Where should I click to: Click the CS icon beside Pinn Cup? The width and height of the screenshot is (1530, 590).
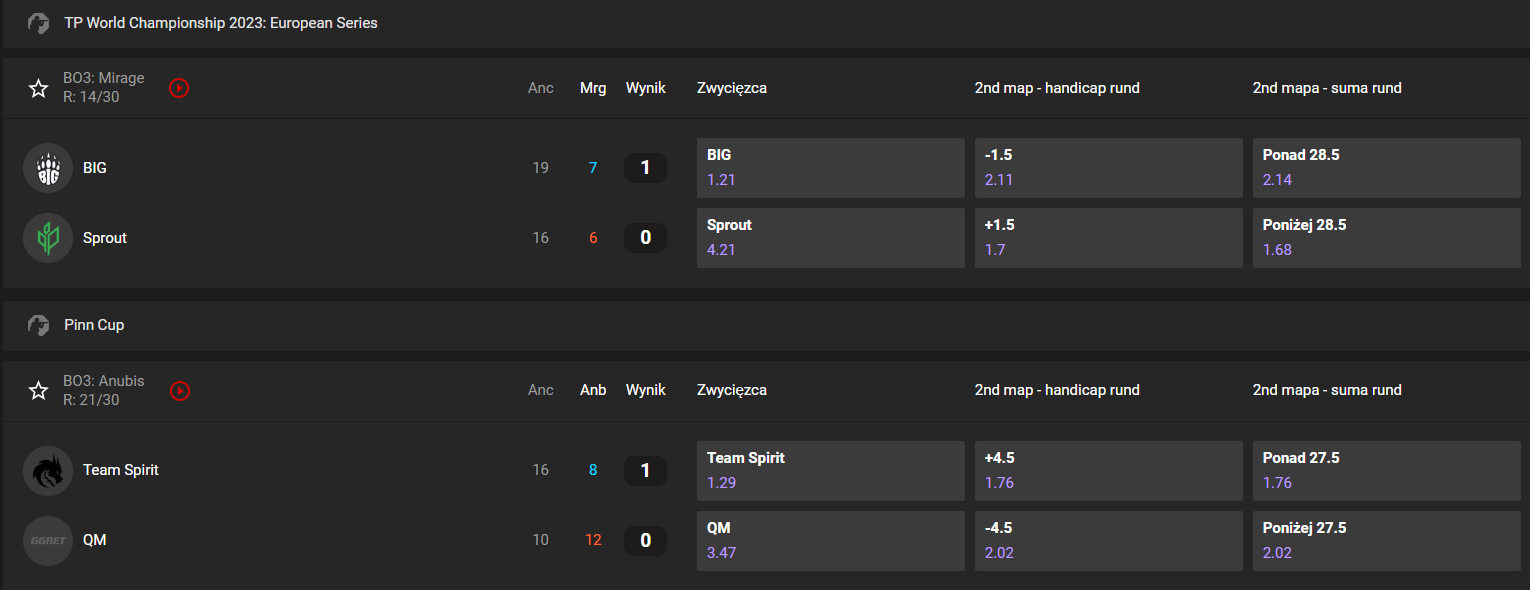38,325
